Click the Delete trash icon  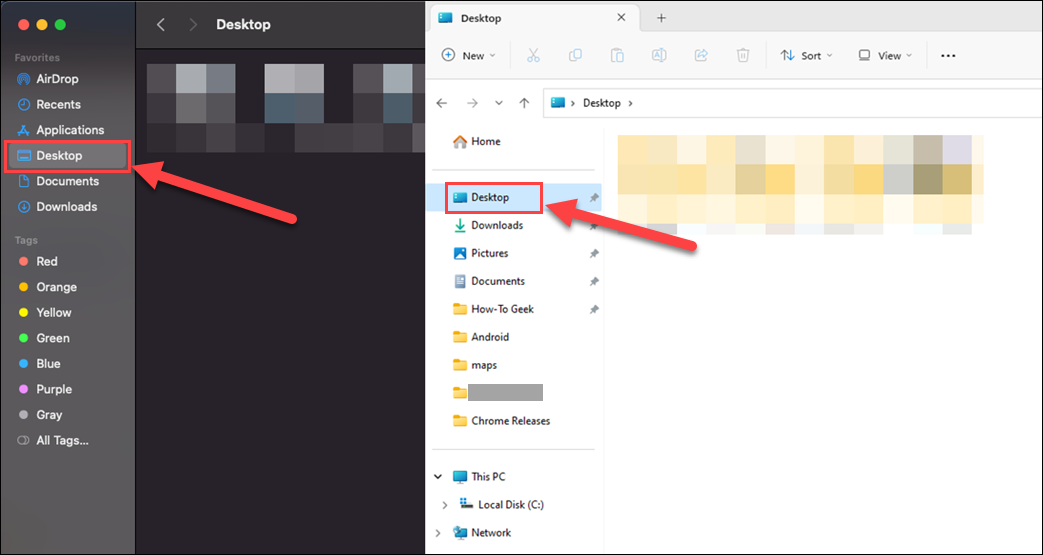tap(743, 56)
